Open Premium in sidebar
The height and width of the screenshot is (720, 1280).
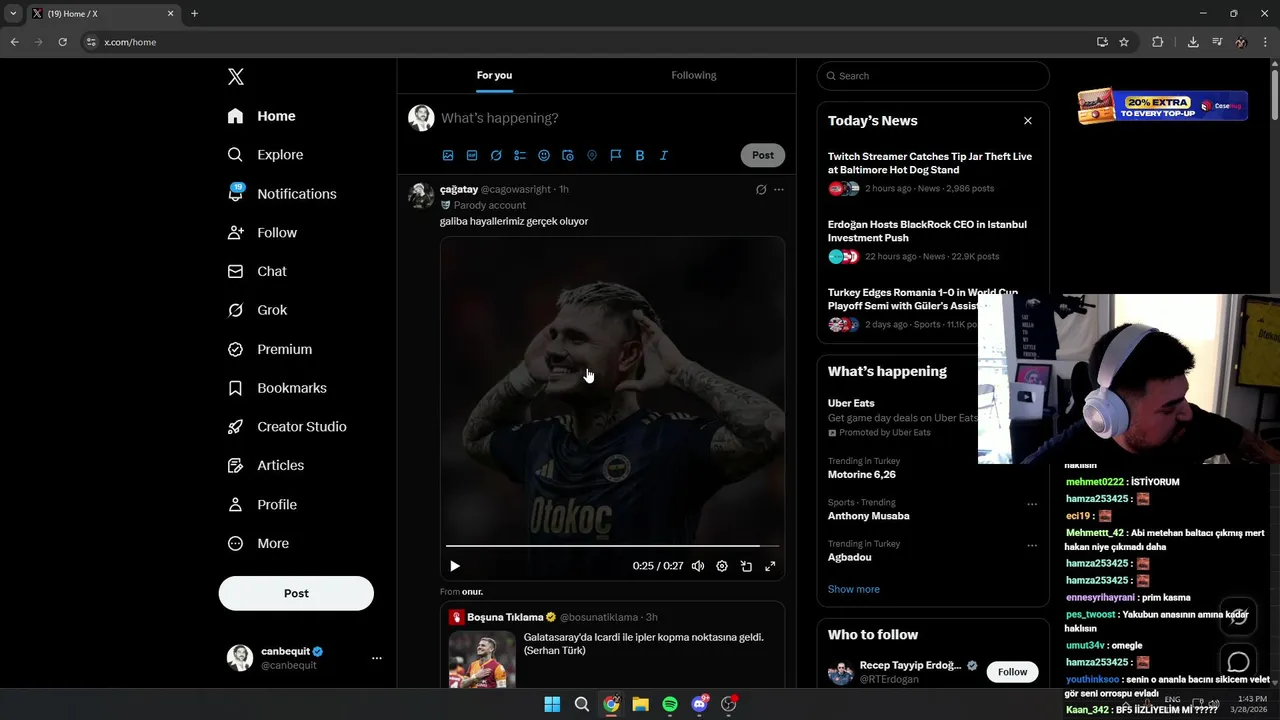pos(270,349)
